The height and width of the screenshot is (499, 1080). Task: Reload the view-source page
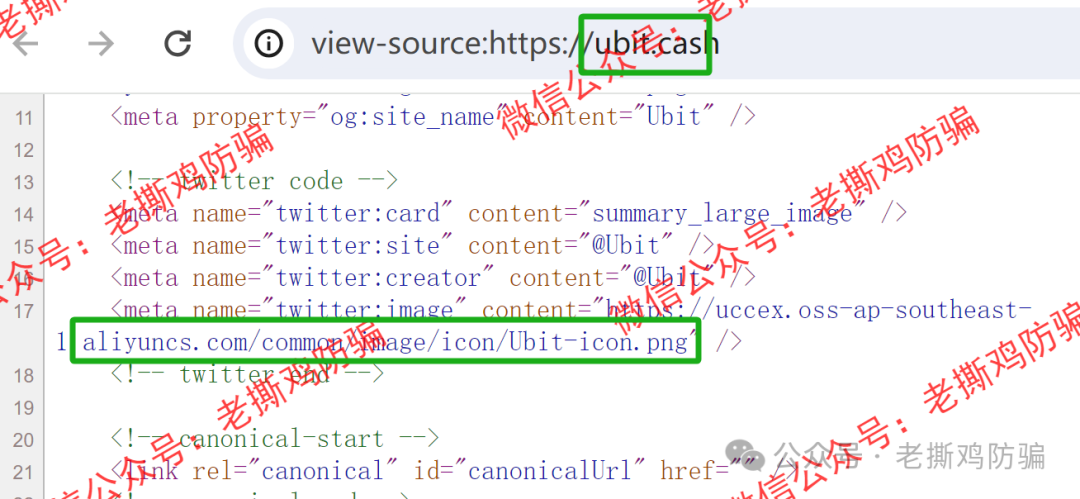coord(177,43)
